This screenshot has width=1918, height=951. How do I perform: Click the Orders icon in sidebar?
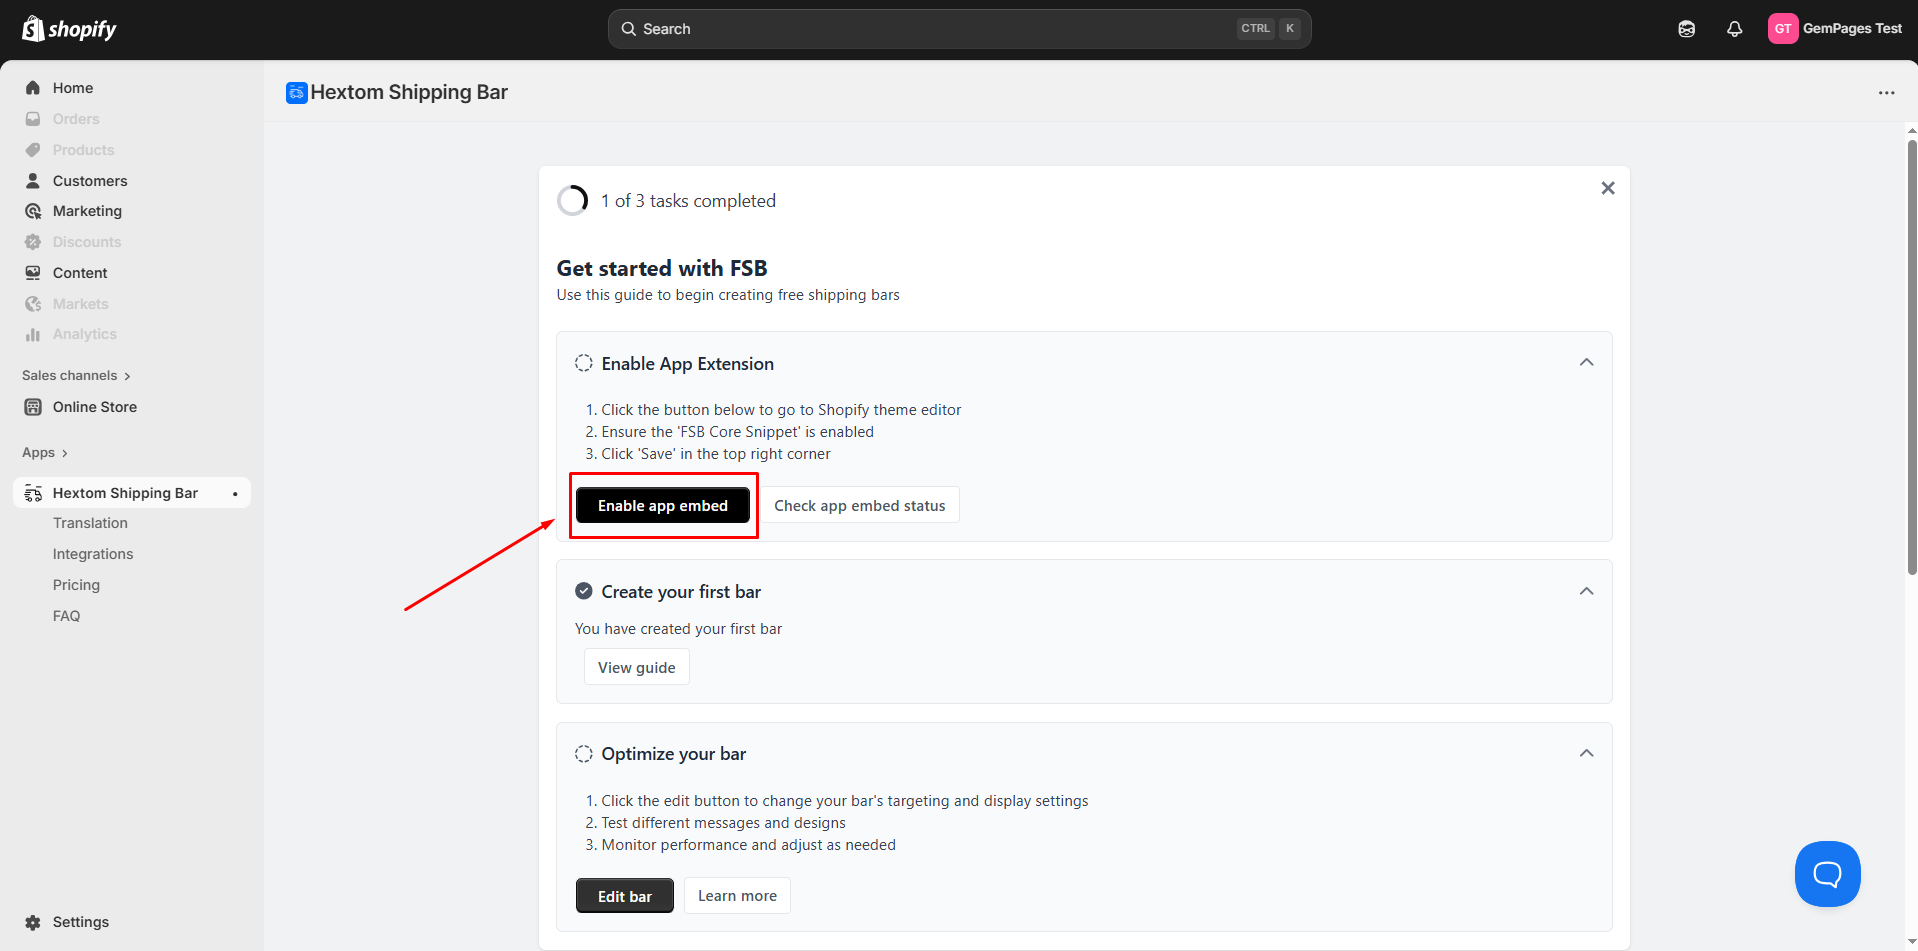(33, 119)
